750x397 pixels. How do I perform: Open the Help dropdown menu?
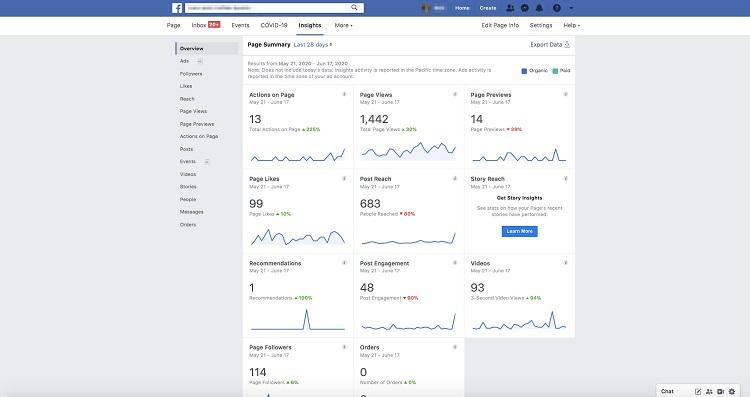click(572, 25)
